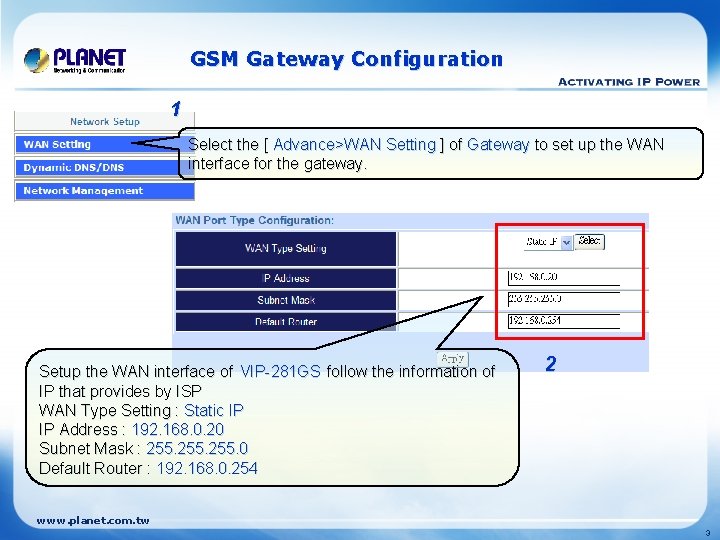The height and width of the screenshot is (540, 720).
Task: Expand the WAN type Static IP dropdown
Action: click(x=549, y=242)
